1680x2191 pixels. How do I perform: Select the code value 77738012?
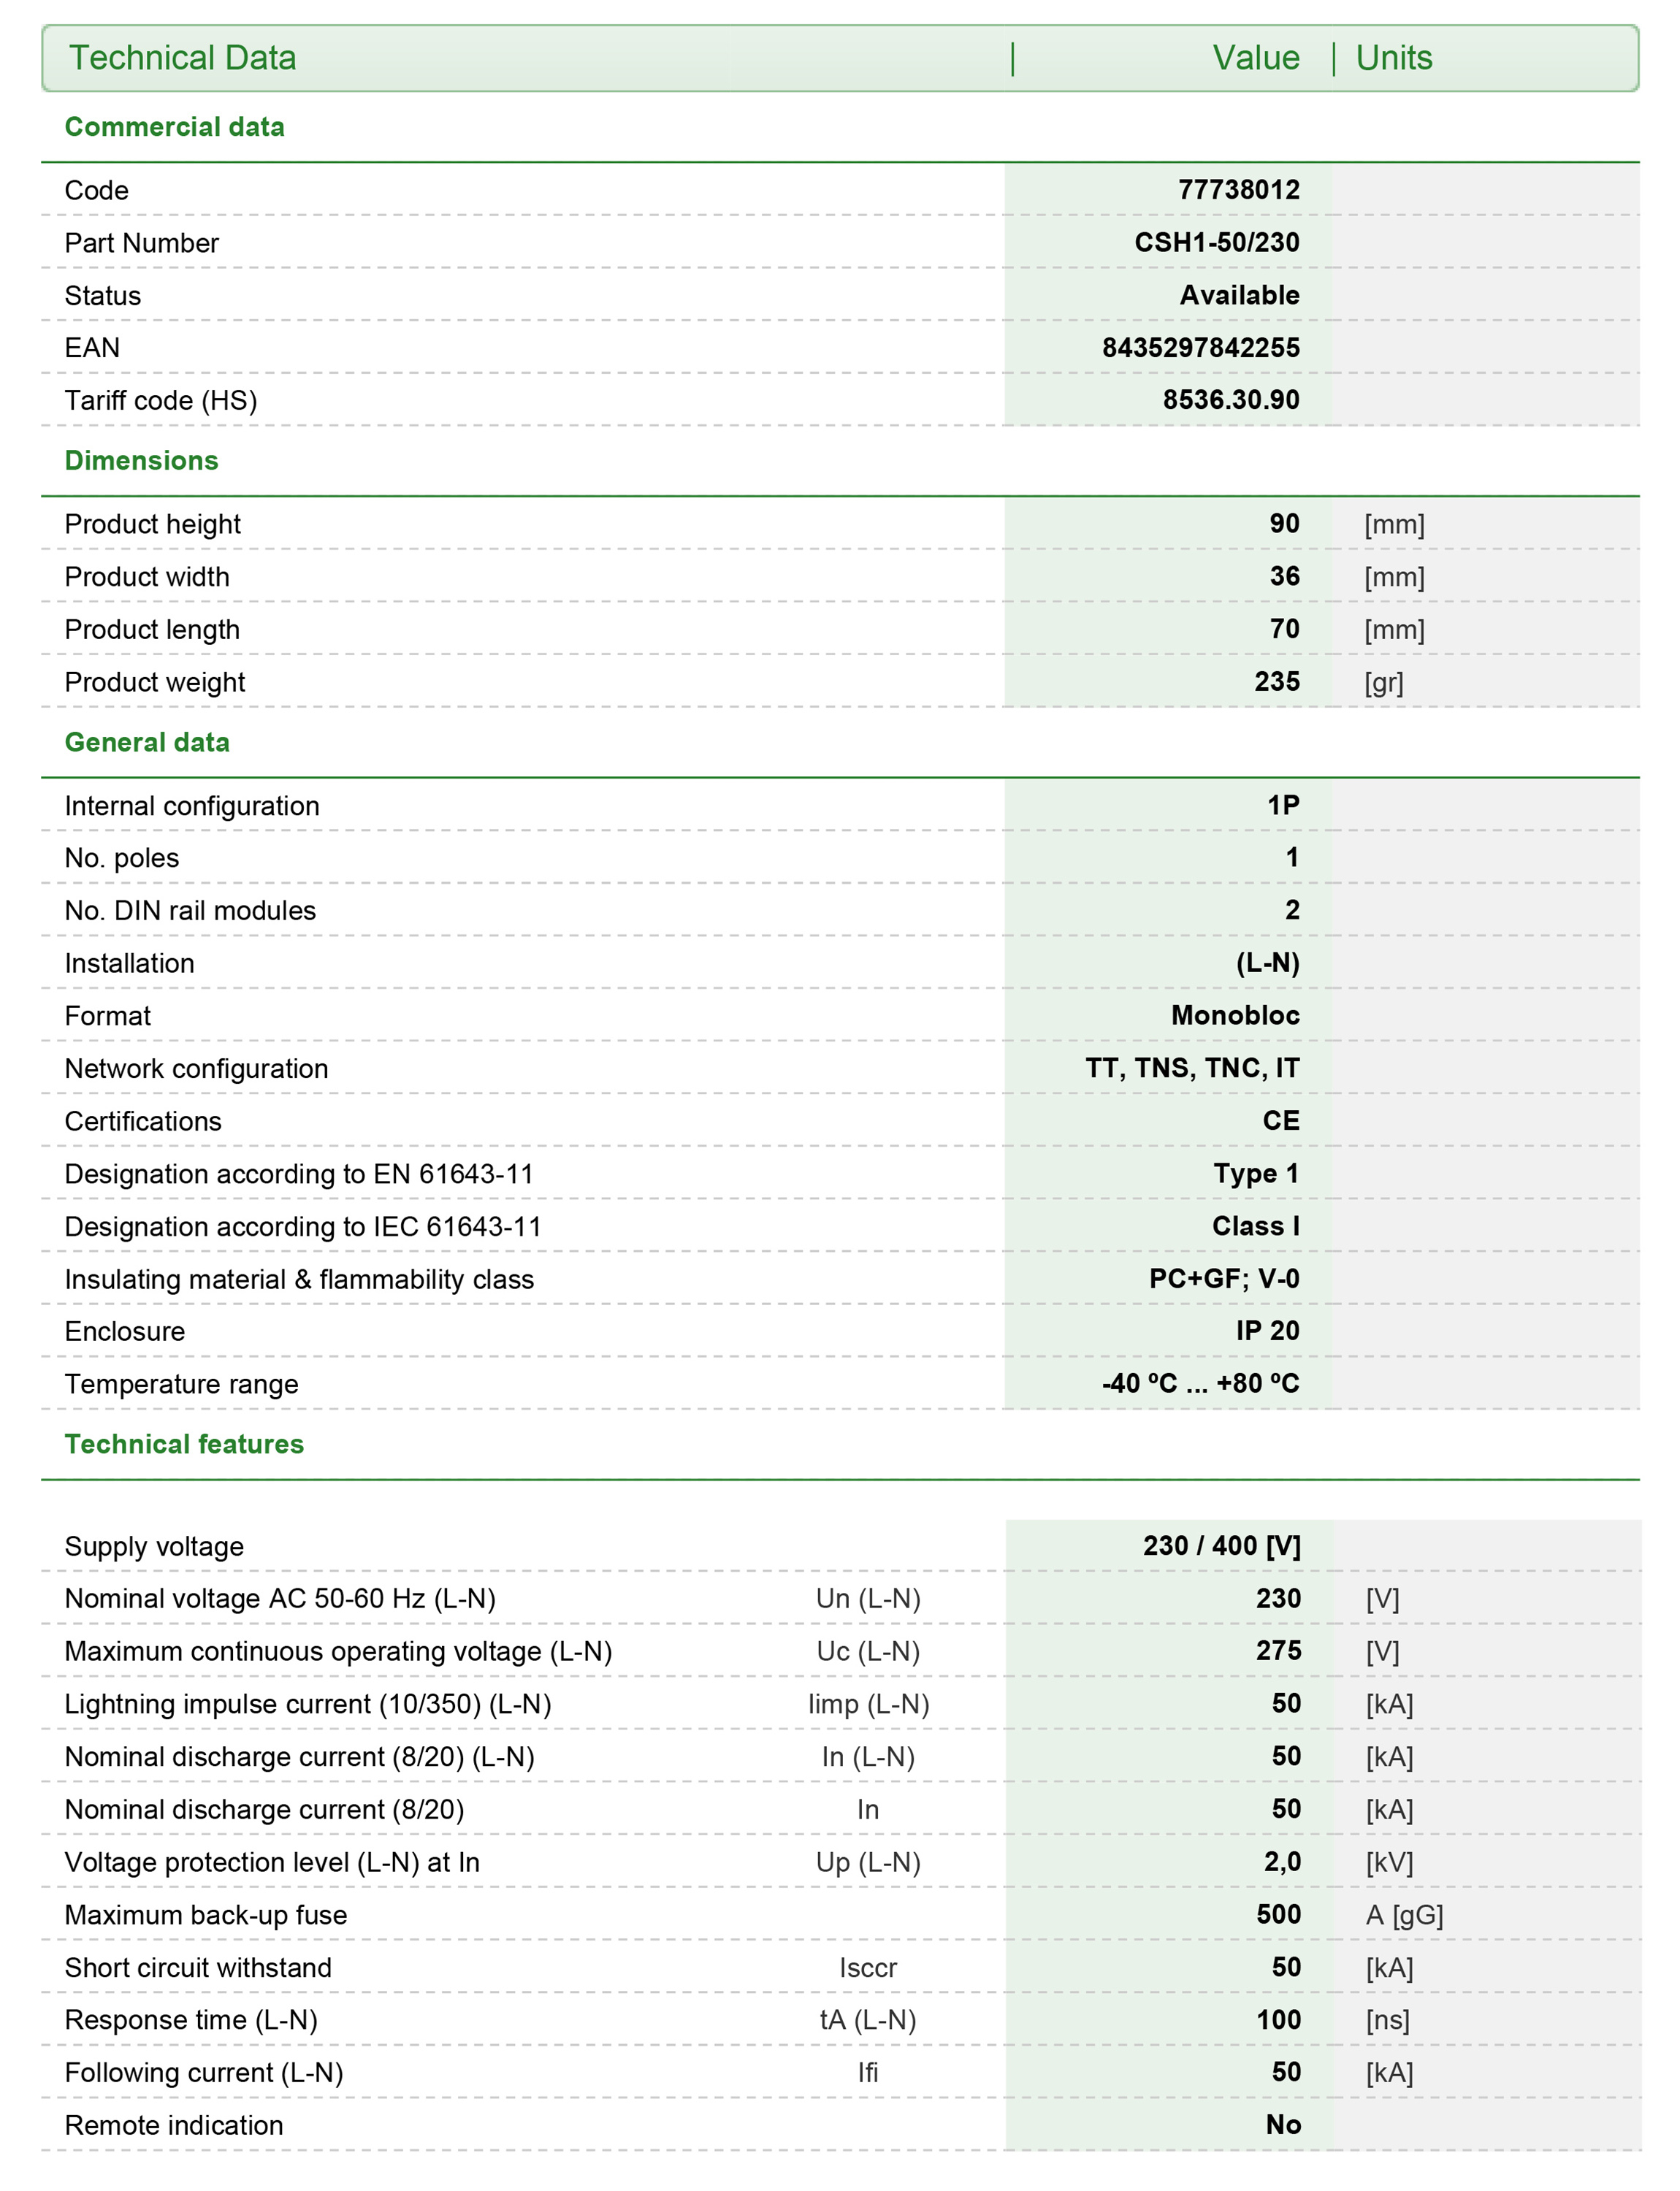pos(1239,189)
